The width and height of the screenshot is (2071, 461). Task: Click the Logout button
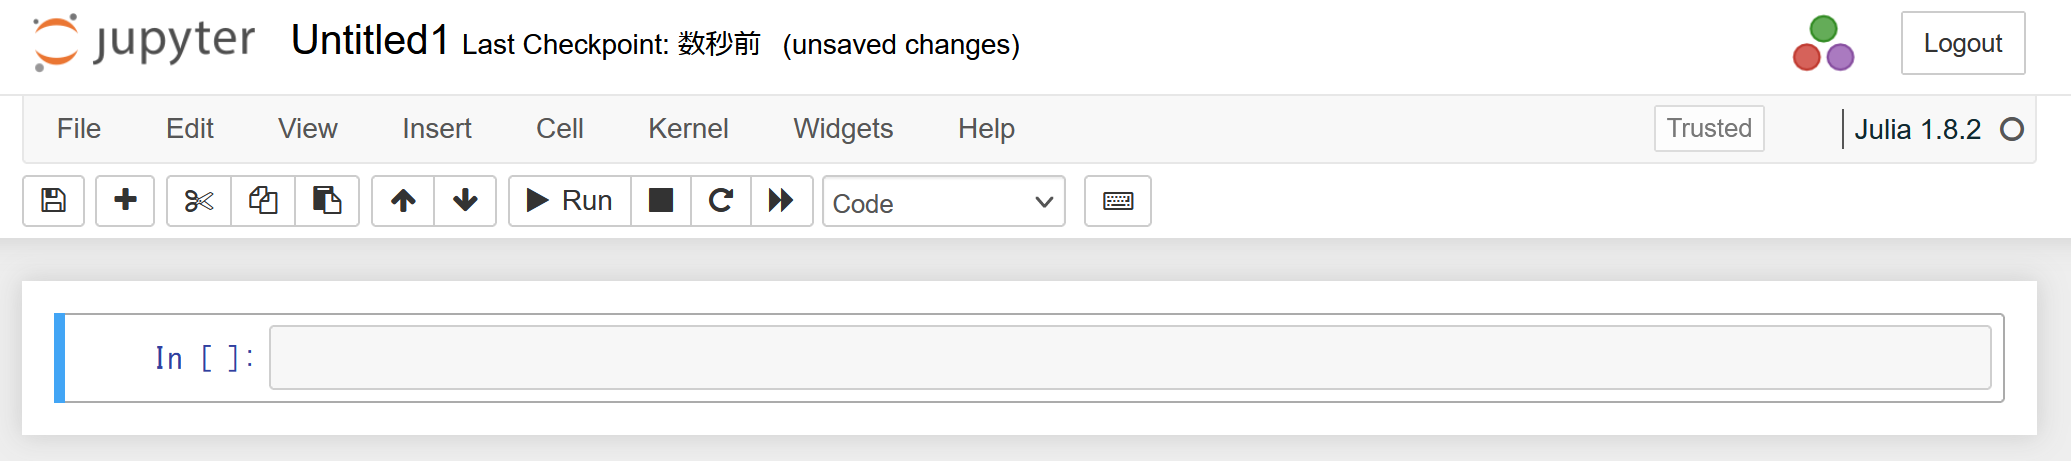[x=1962, y=43]
